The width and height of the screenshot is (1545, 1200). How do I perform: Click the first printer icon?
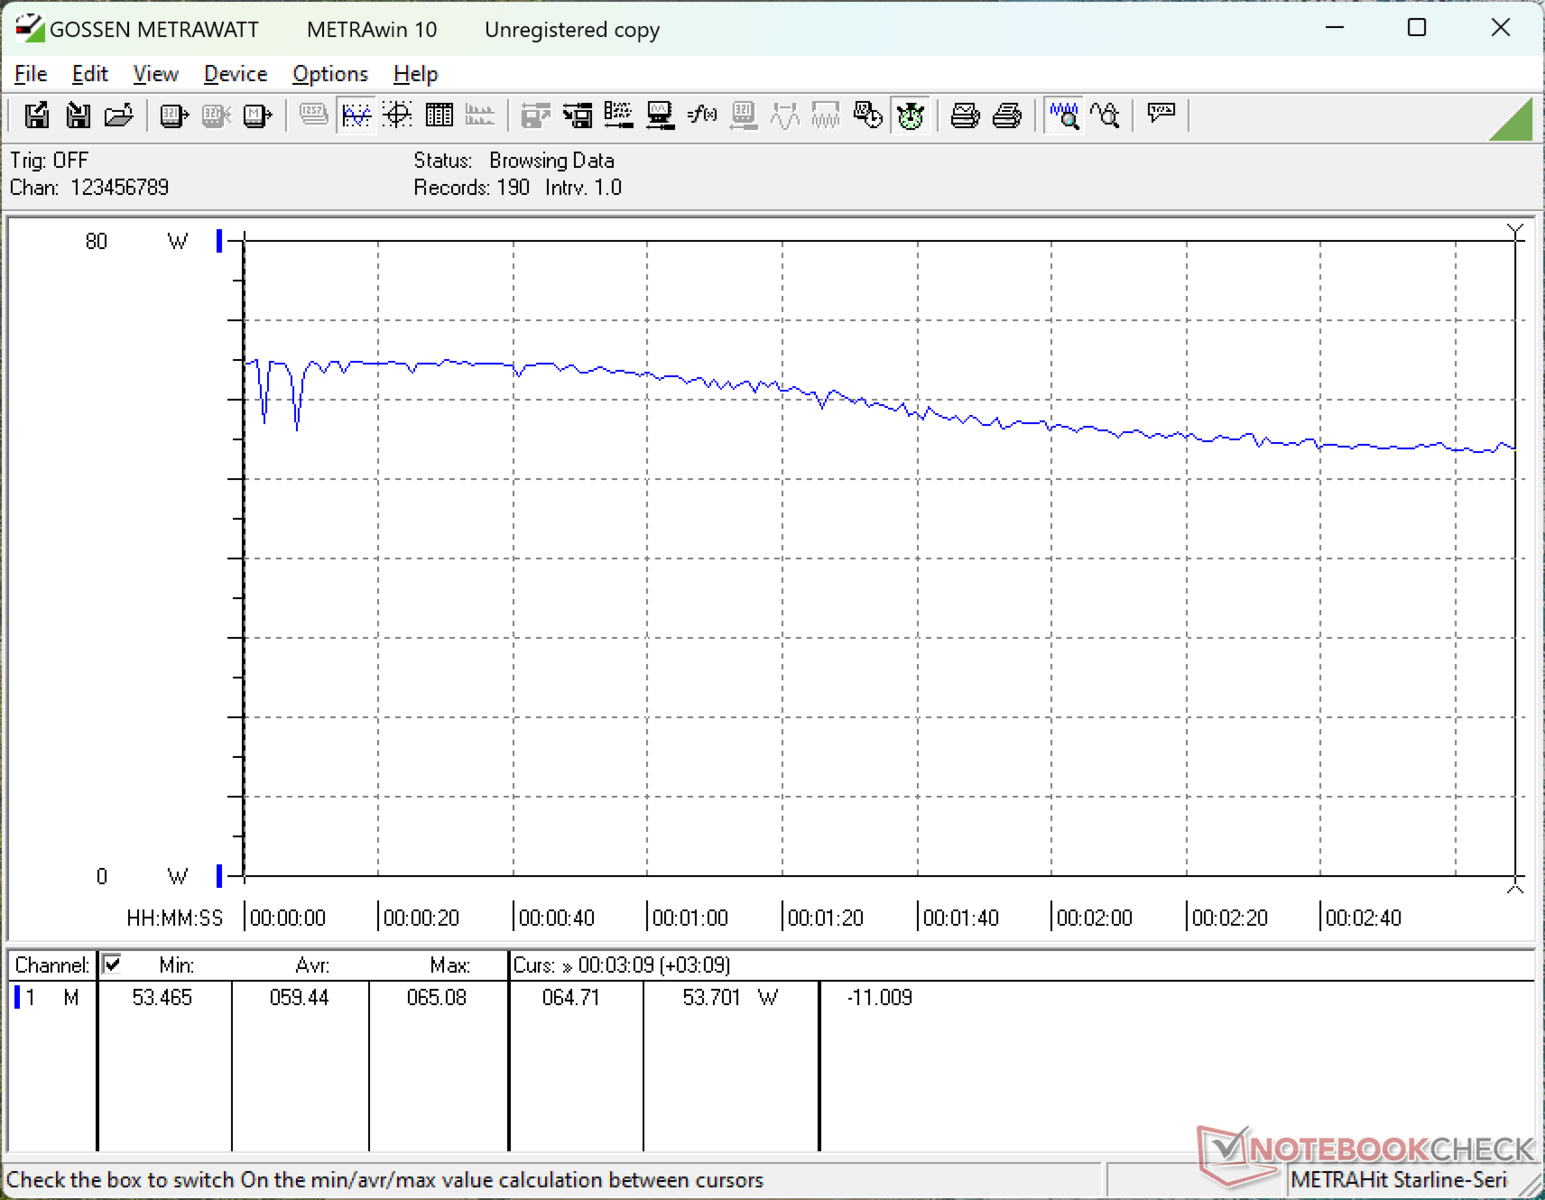[x=965, y=116]
